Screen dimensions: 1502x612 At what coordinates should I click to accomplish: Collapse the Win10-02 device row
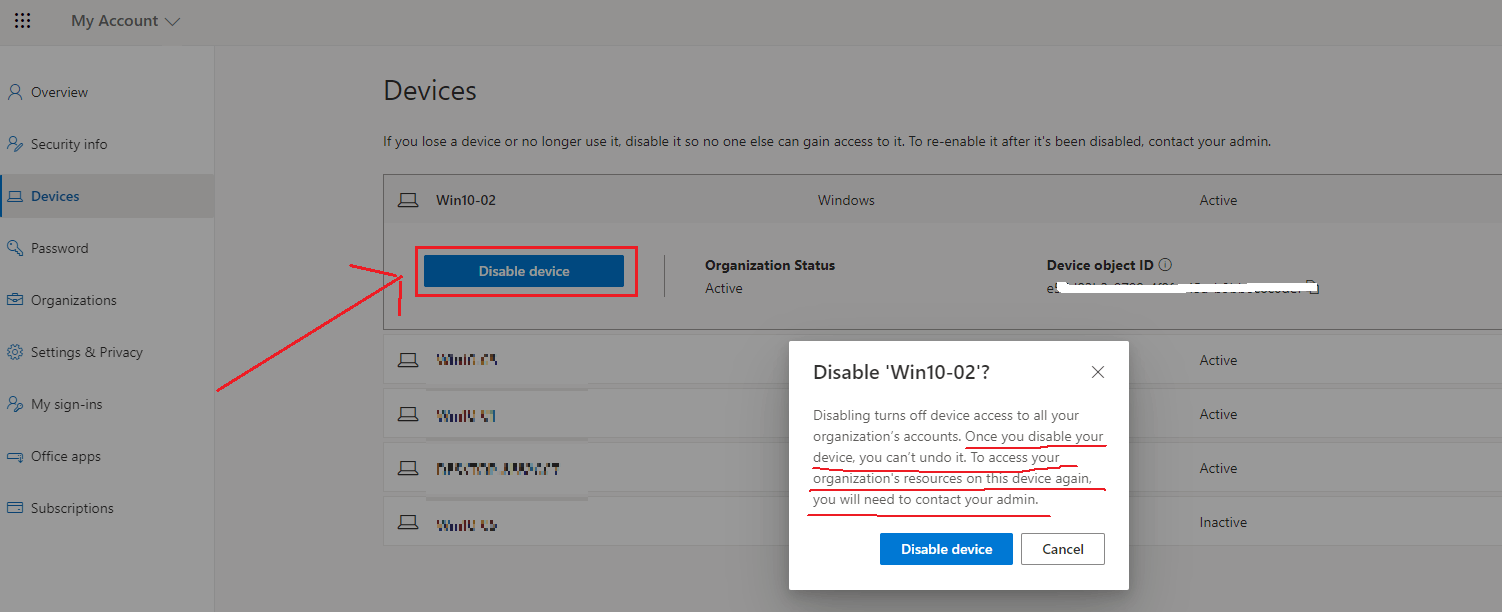(x=943, y=200)
